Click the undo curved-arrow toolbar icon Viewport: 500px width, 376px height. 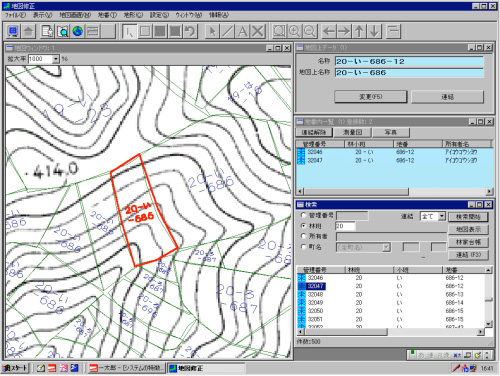pos(190,32)
